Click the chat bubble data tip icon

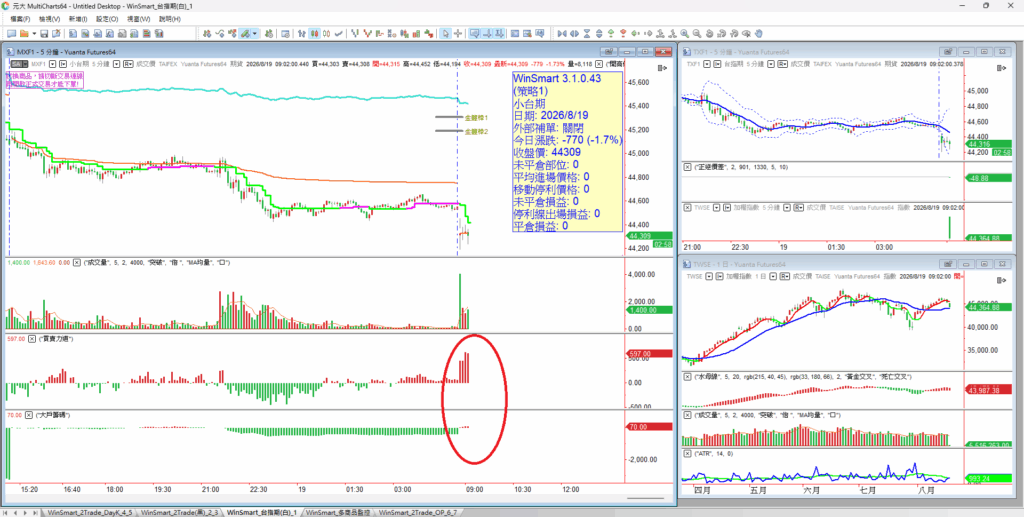click(475, 33)
